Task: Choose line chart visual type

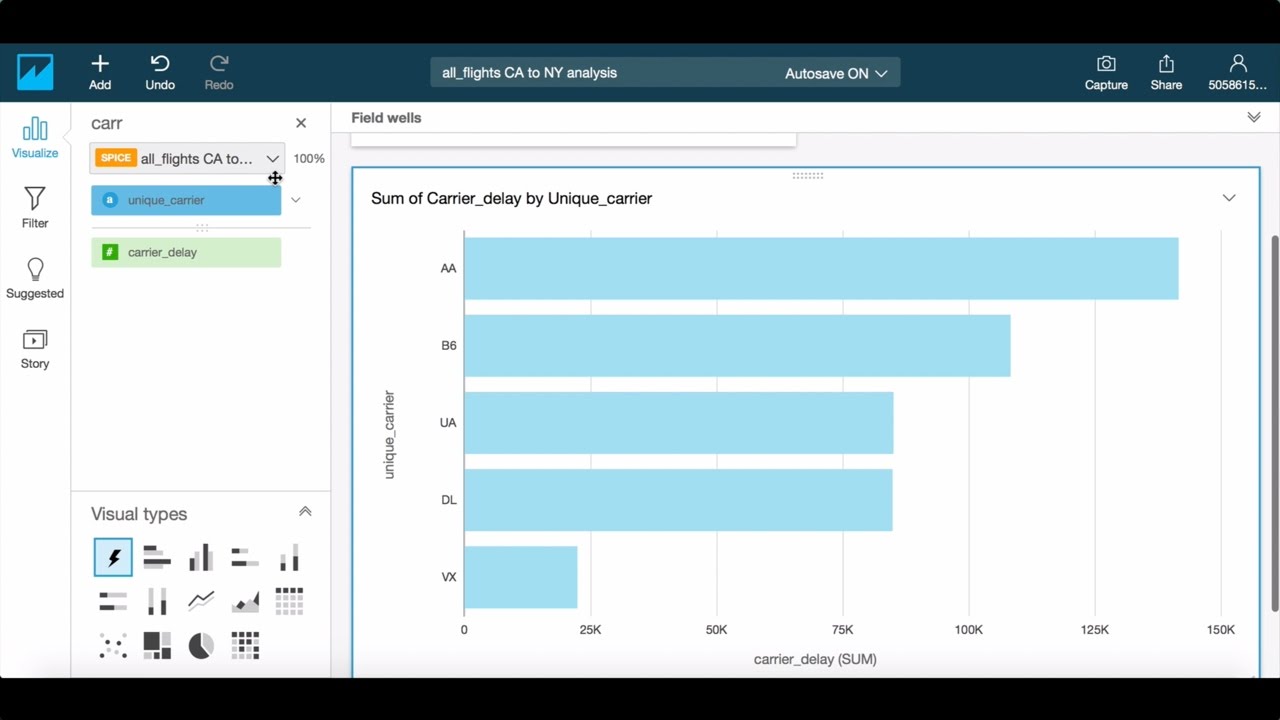Action: pyautogui.click(x=201, y=601)
